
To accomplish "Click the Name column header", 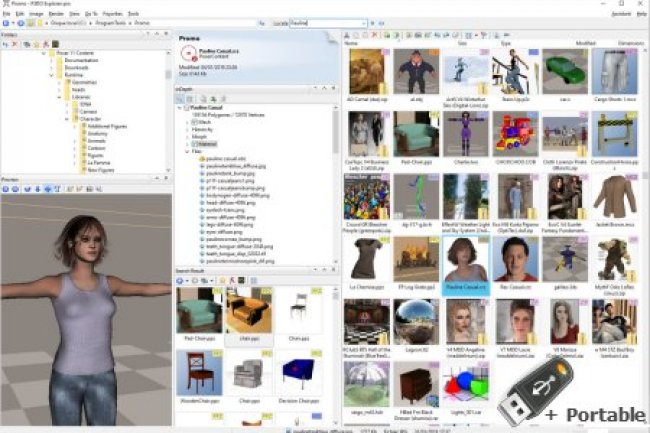I will [352, 44].
